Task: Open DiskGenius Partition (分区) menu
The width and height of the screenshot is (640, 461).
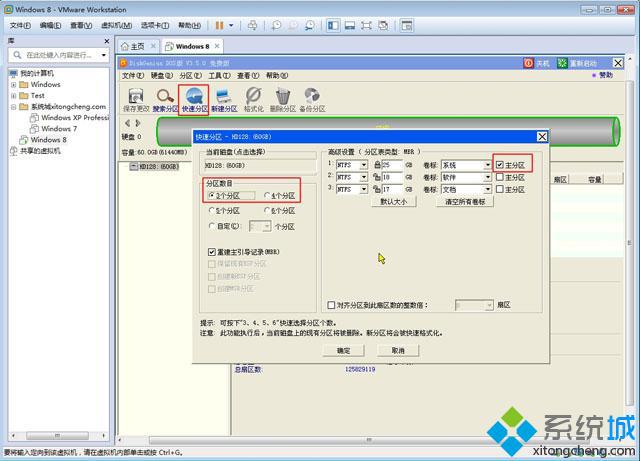Action: (x=191, y=76)
